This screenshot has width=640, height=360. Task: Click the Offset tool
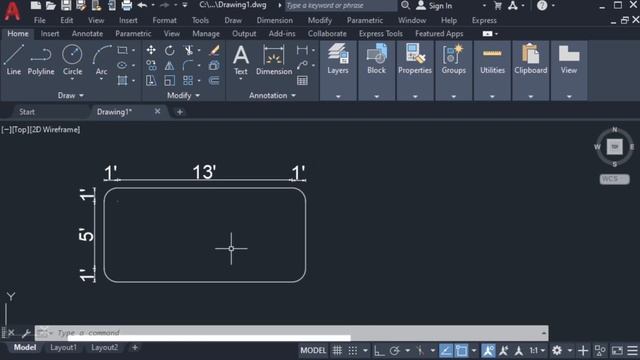click(x=214, y=80)
